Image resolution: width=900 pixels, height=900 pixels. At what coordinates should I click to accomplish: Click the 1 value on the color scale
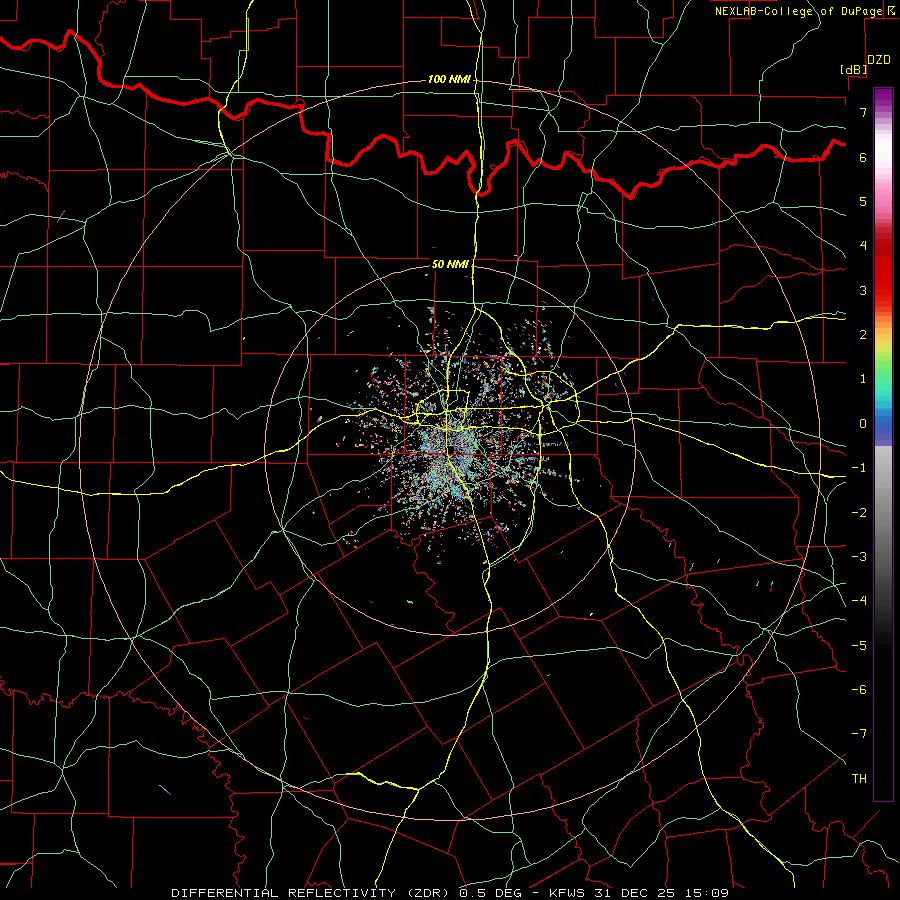point(863,379)
